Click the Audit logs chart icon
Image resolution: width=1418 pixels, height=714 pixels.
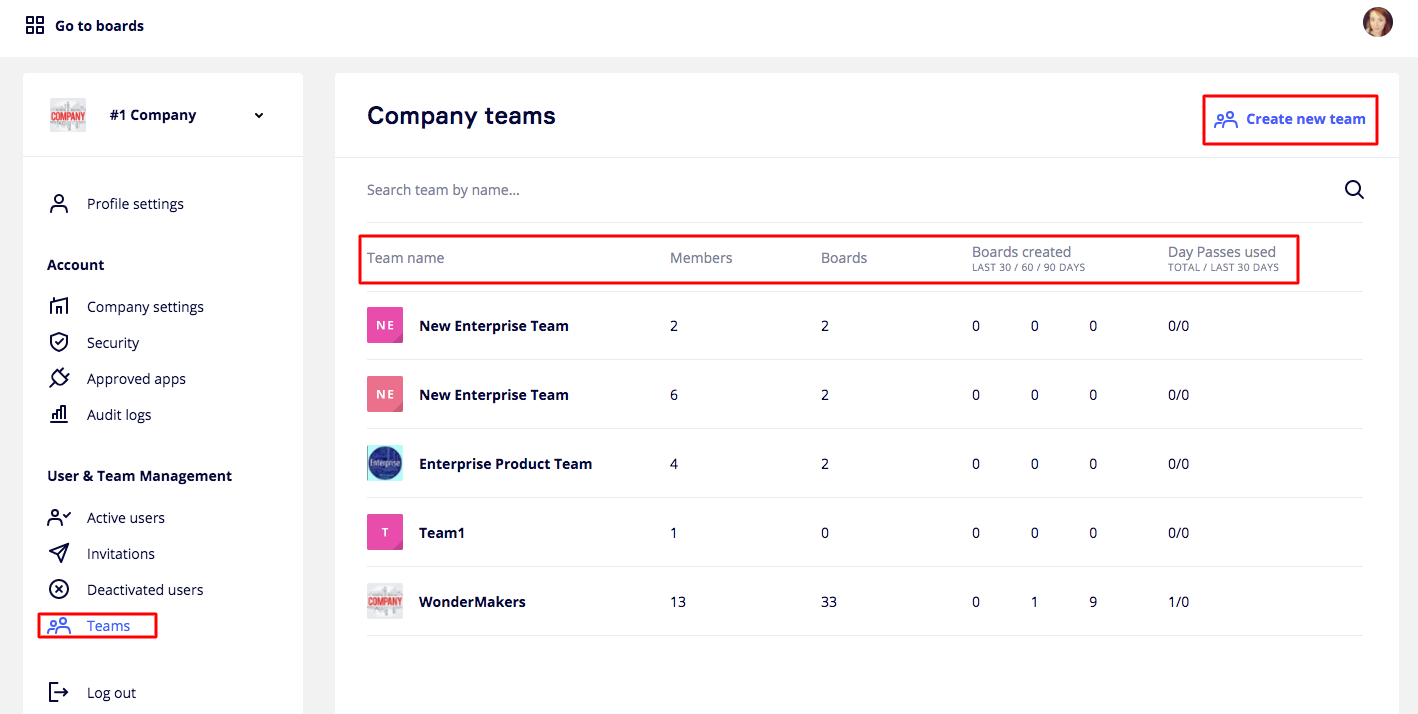pos(59,415)
